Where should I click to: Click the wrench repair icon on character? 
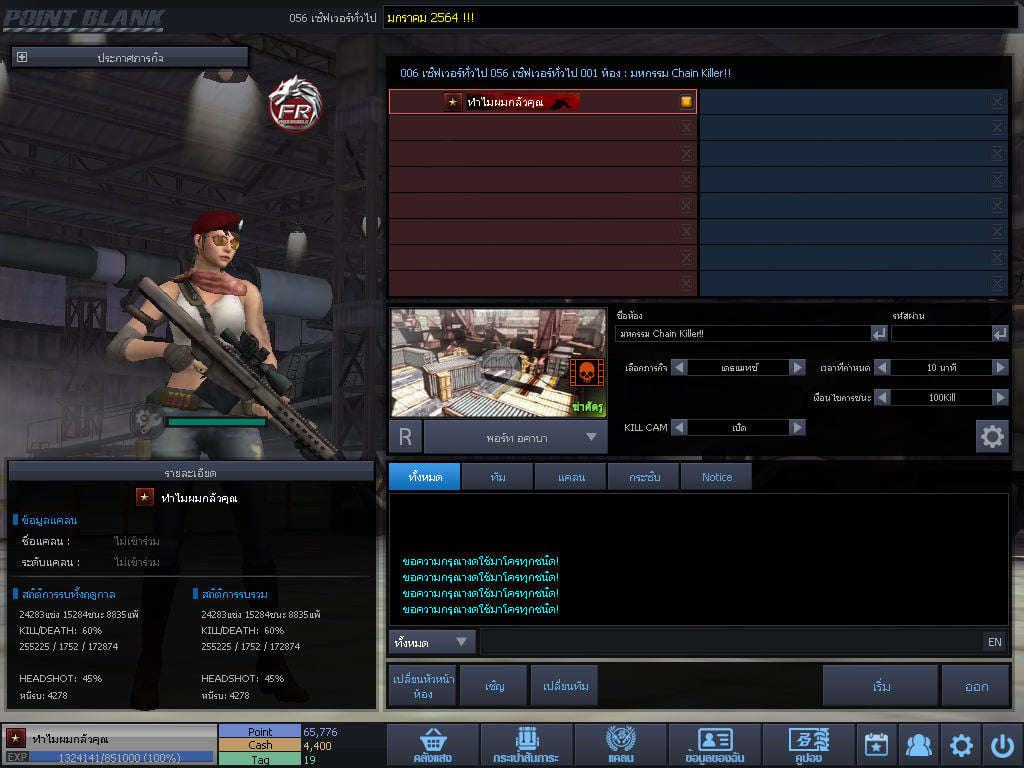147,420
